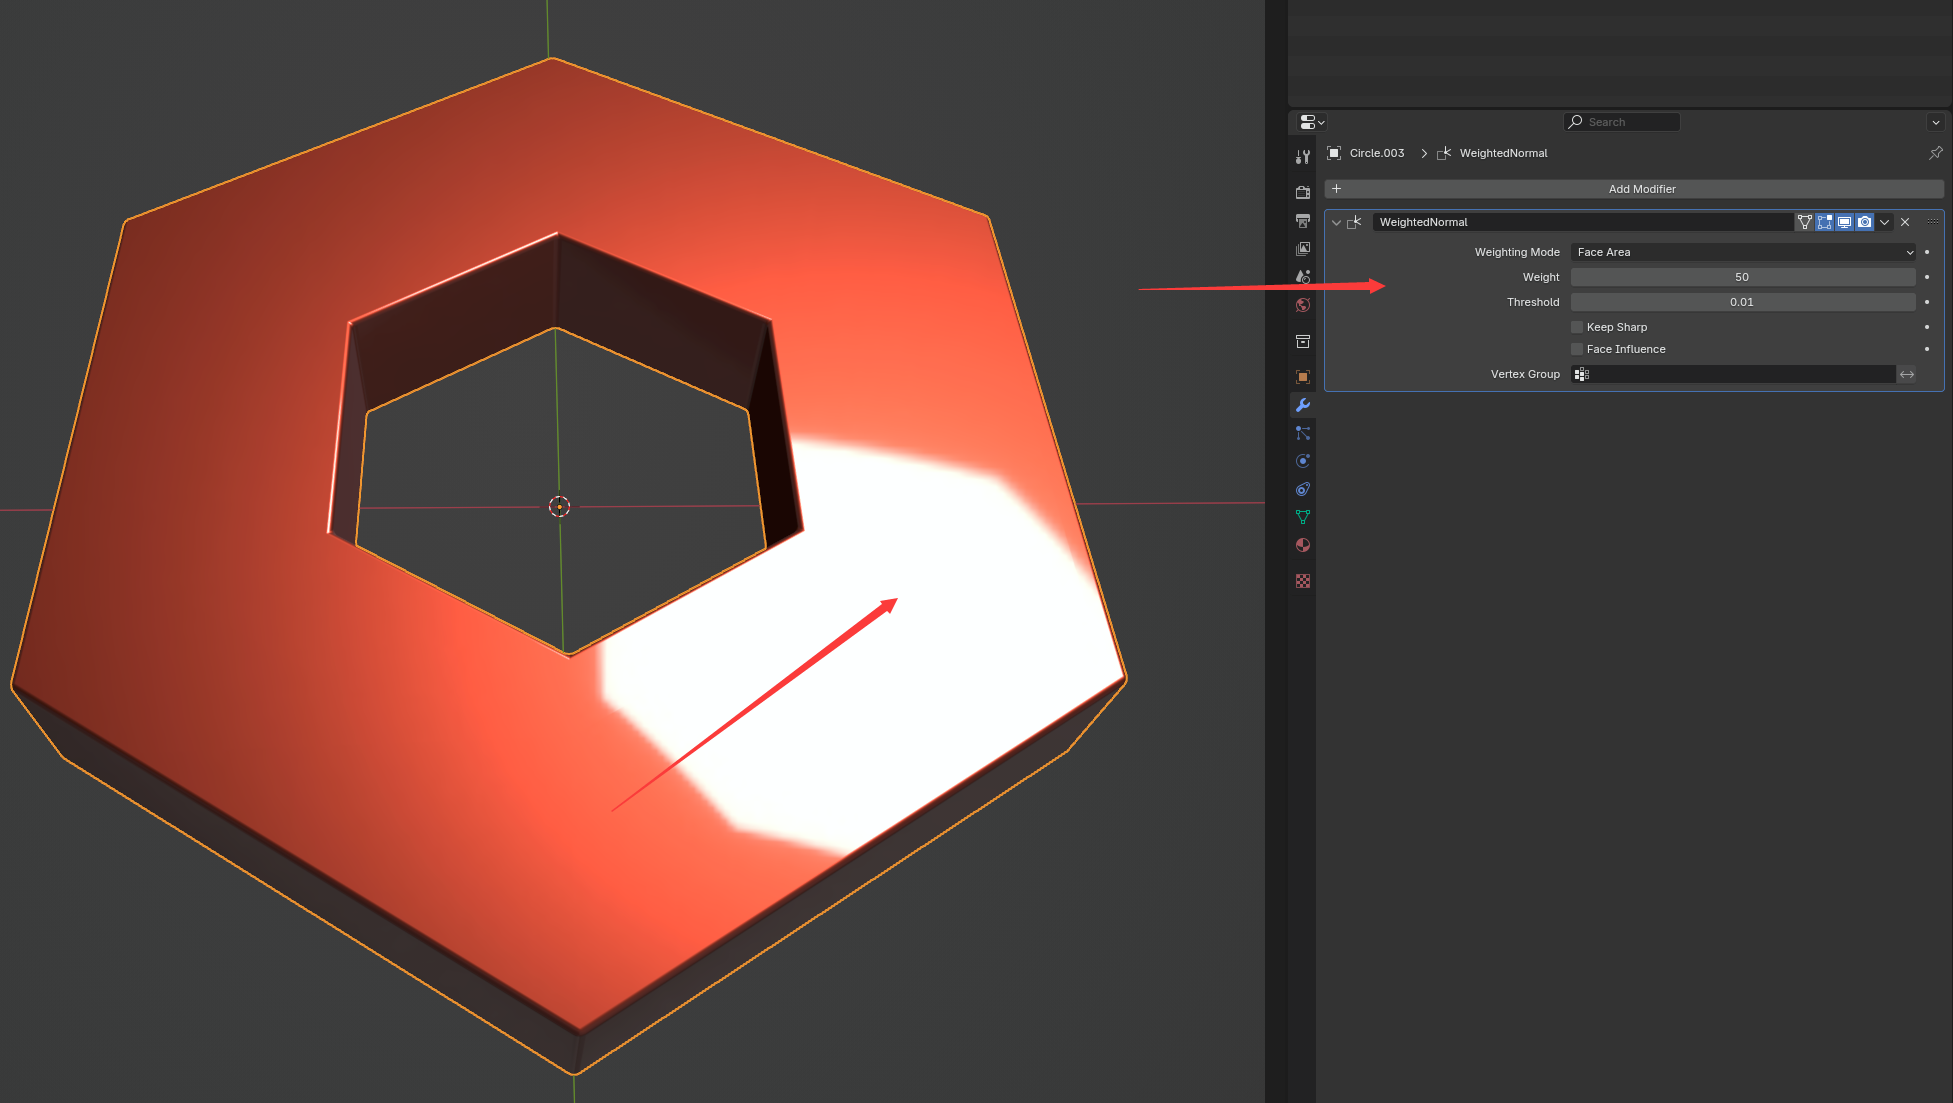
Task: Open the Material properties tab
Action: pos(1302,545)
